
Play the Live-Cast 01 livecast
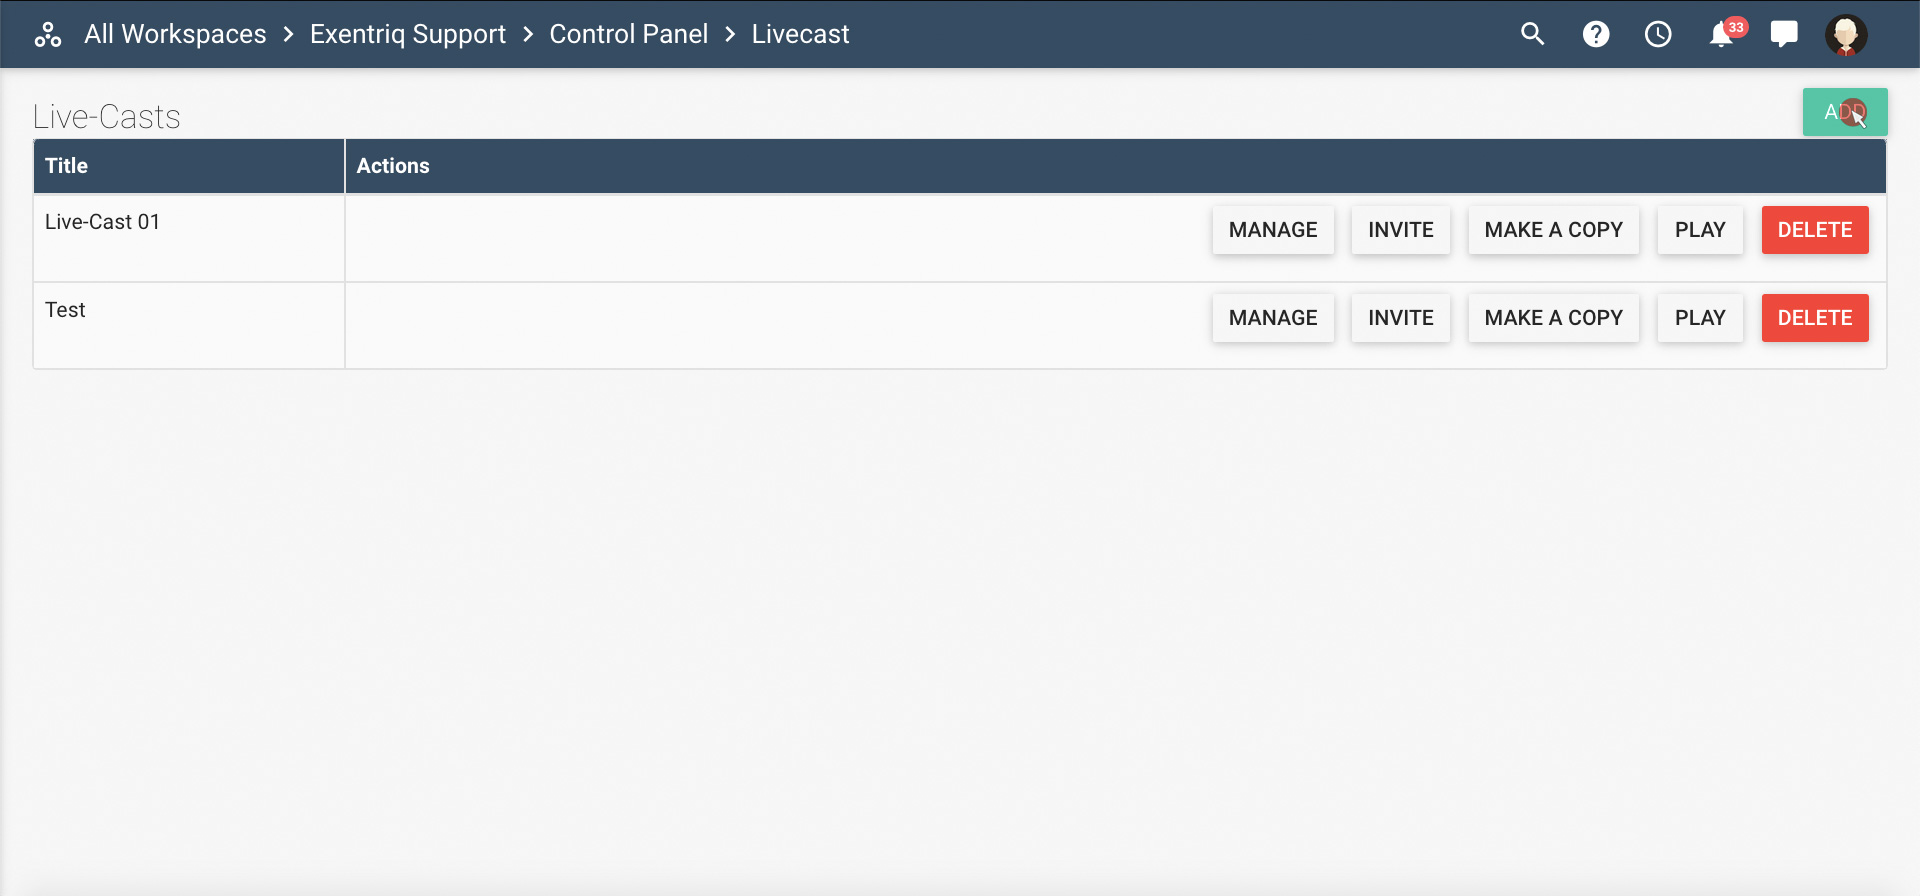pyautogui.click(x=1700, y=230)
